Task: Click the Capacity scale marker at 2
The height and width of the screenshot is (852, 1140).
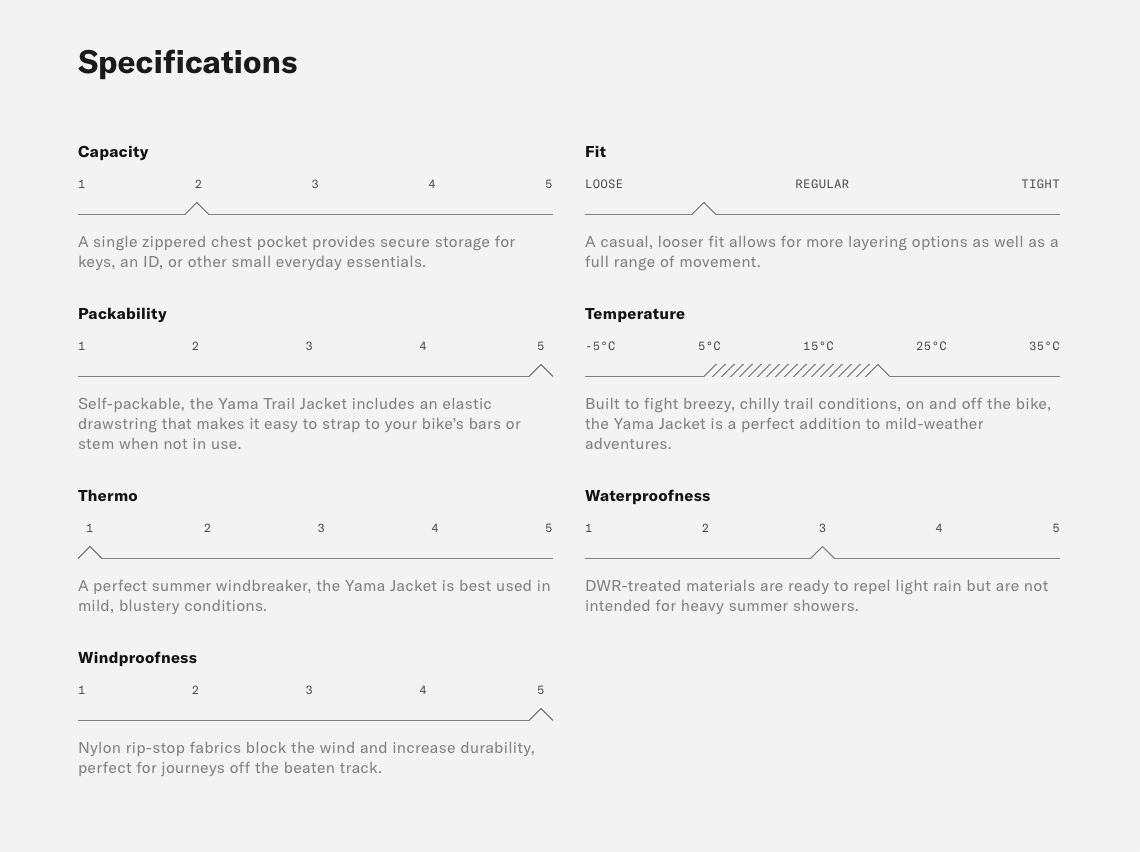Action: click(198, 208)
